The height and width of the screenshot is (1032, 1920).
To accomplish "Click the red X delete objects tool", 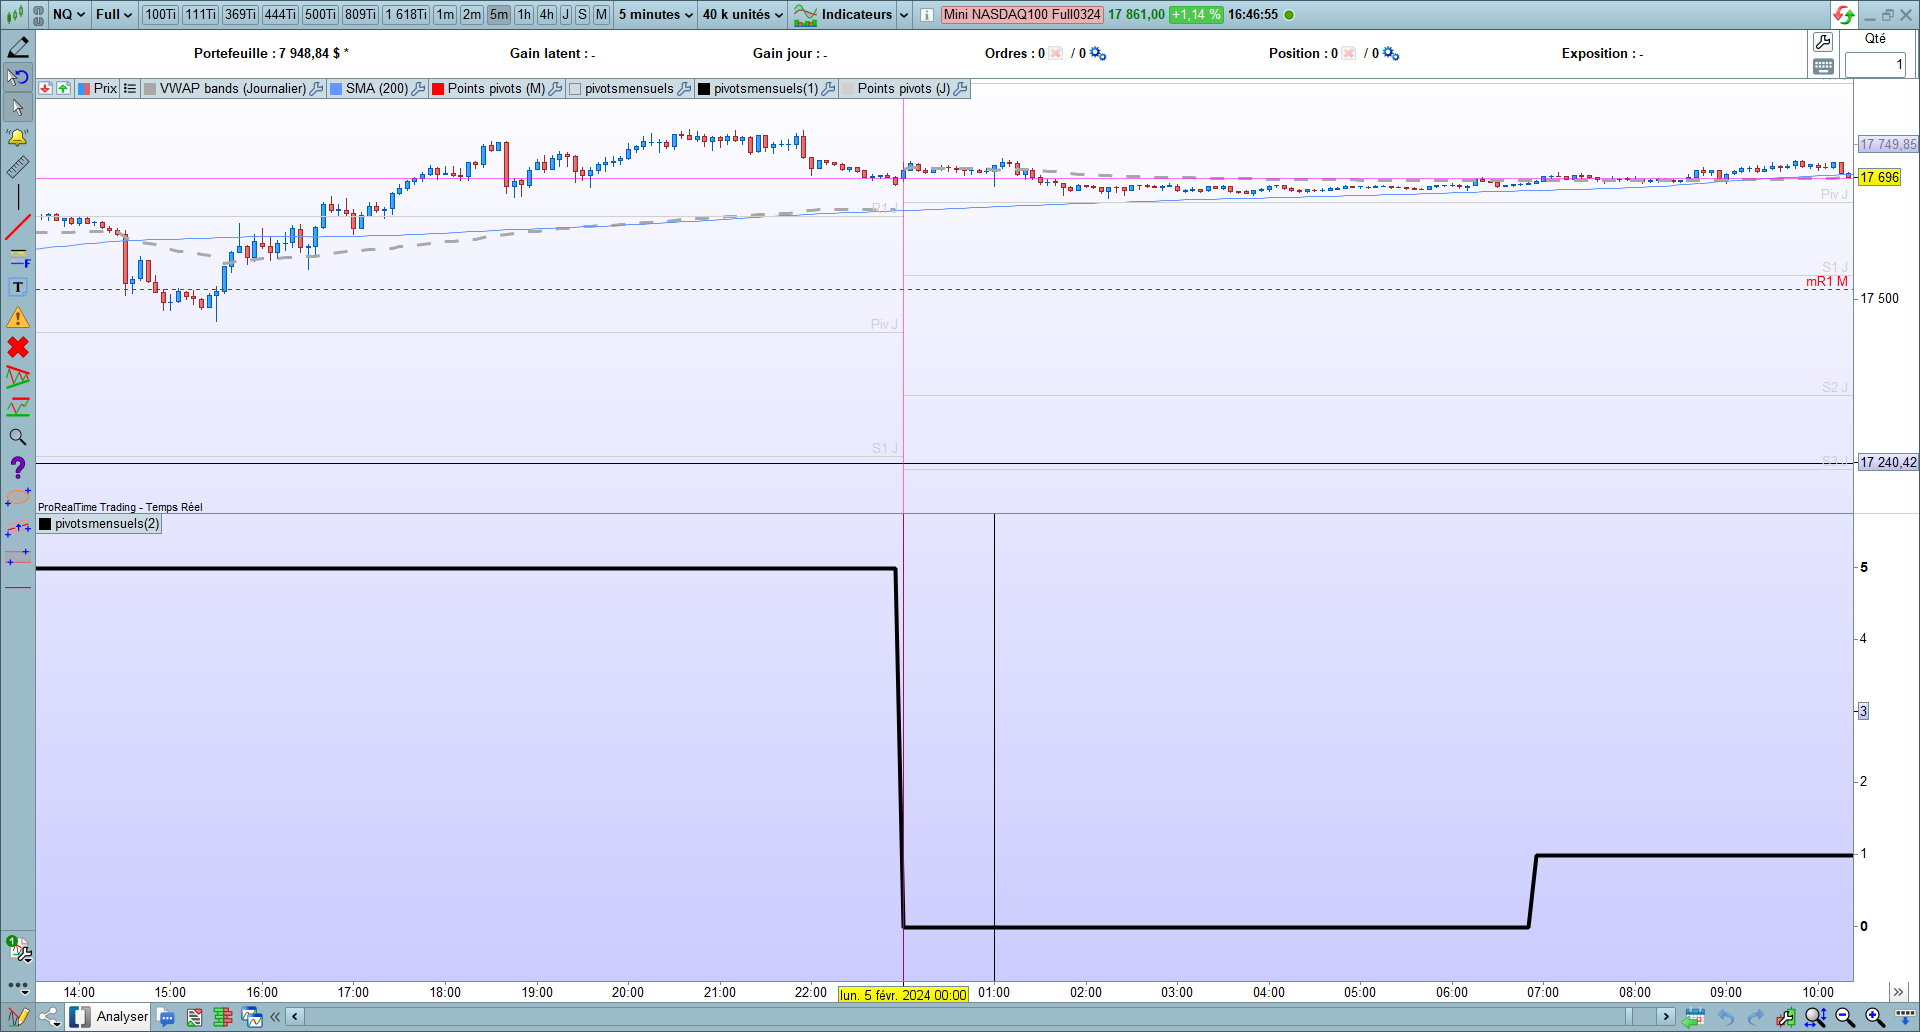I will (18, 347).
